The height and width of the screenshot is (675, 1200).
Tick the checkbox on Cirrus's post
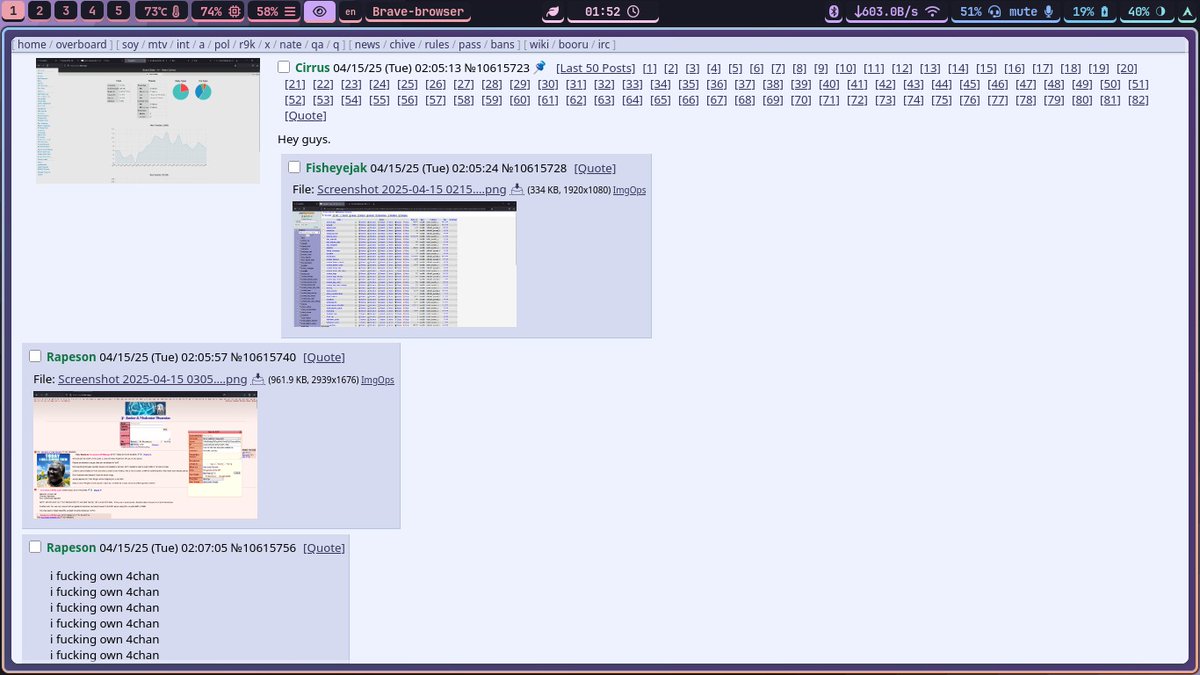tap(284, 67)
